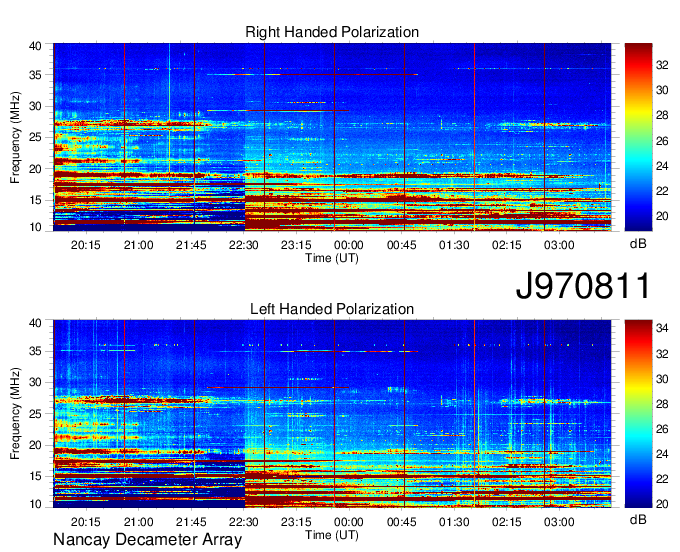Viewport: 680px width, 552px height.
Task: Click the top plot's color scale bar
Action: point(638,137)
